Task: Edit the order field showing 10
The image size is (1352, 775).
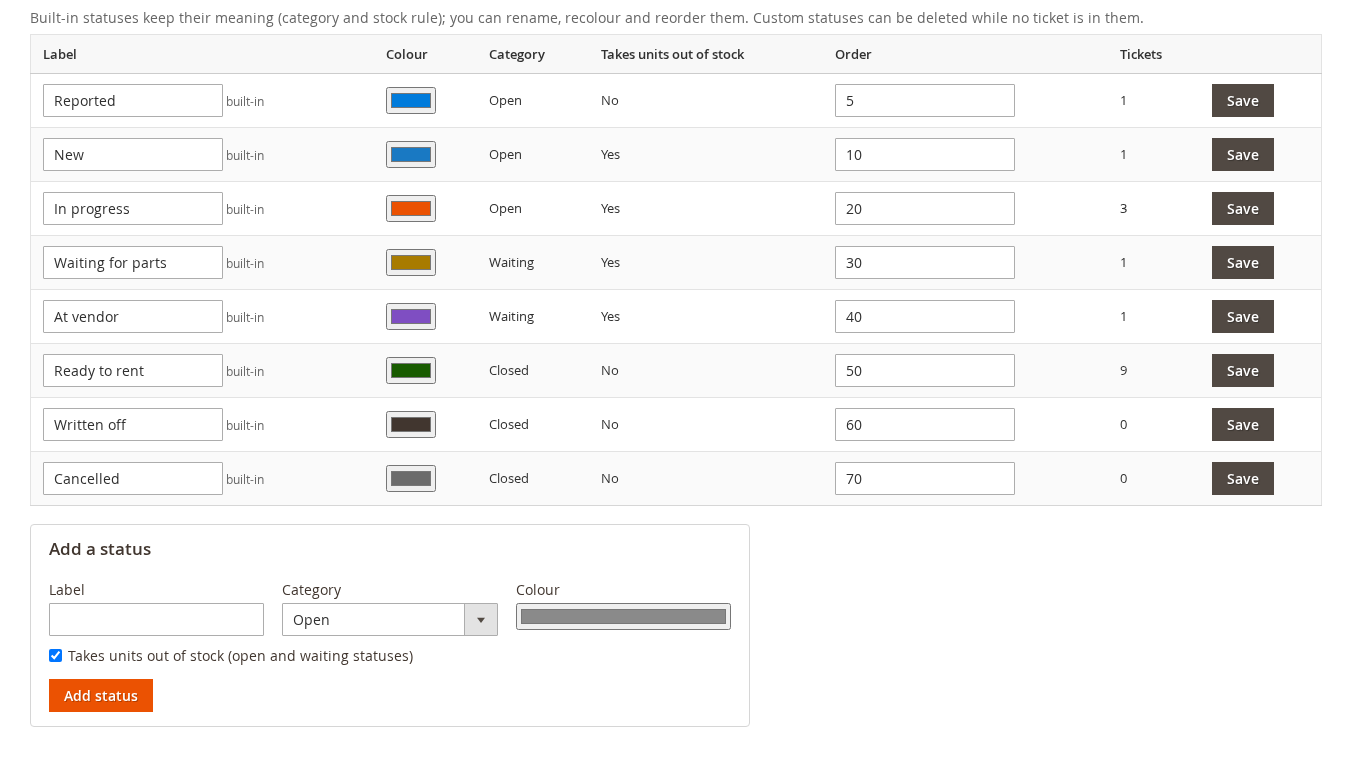Action: point(925,155)
